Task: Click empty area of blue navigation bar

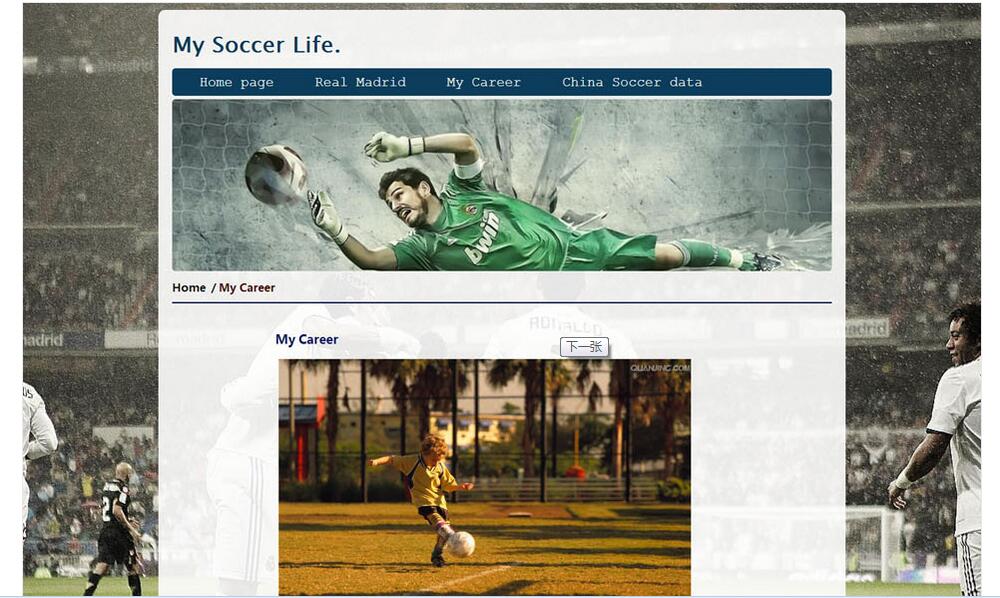Action: [765, 82]
